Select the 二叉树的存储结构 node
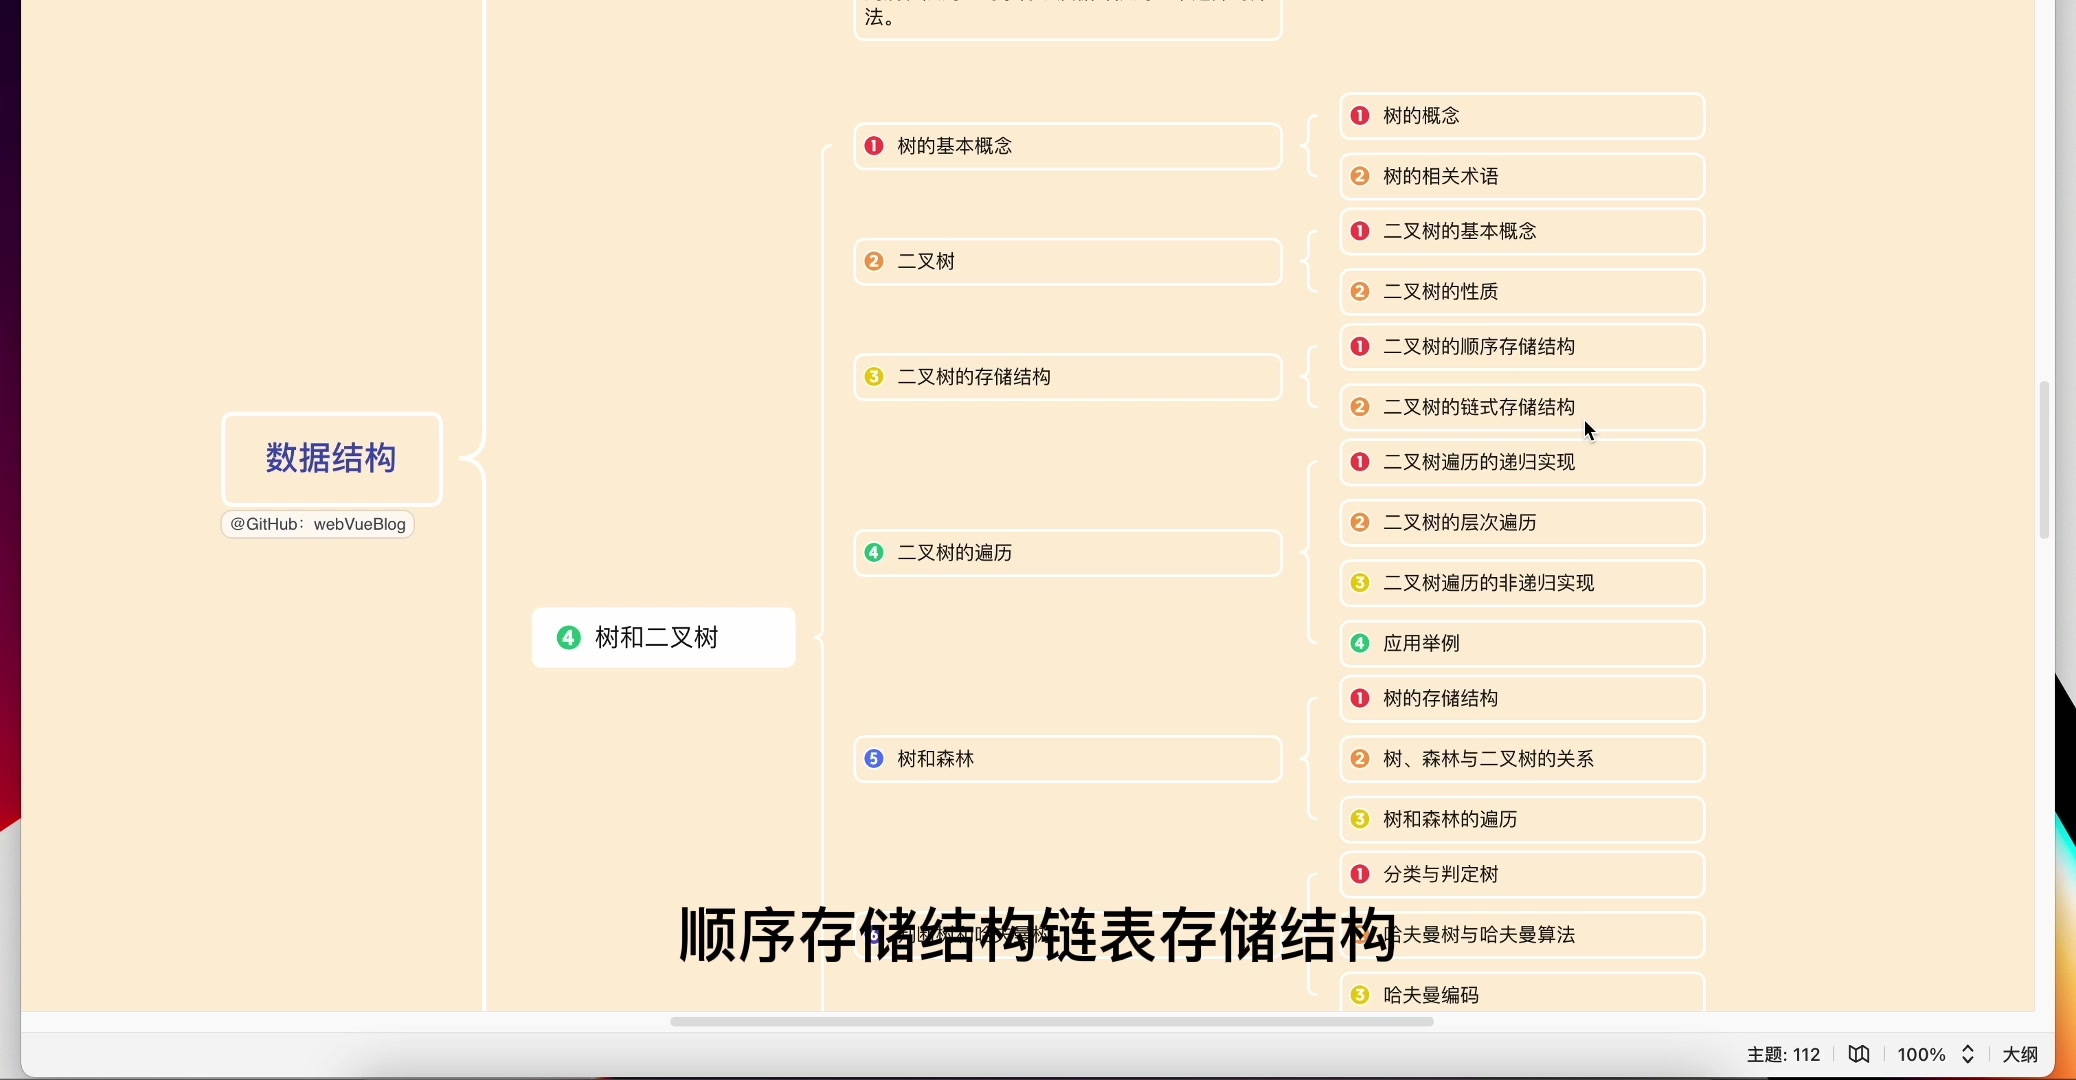Viewport: 2076px width, 1080px height. tap(1068, 377)
